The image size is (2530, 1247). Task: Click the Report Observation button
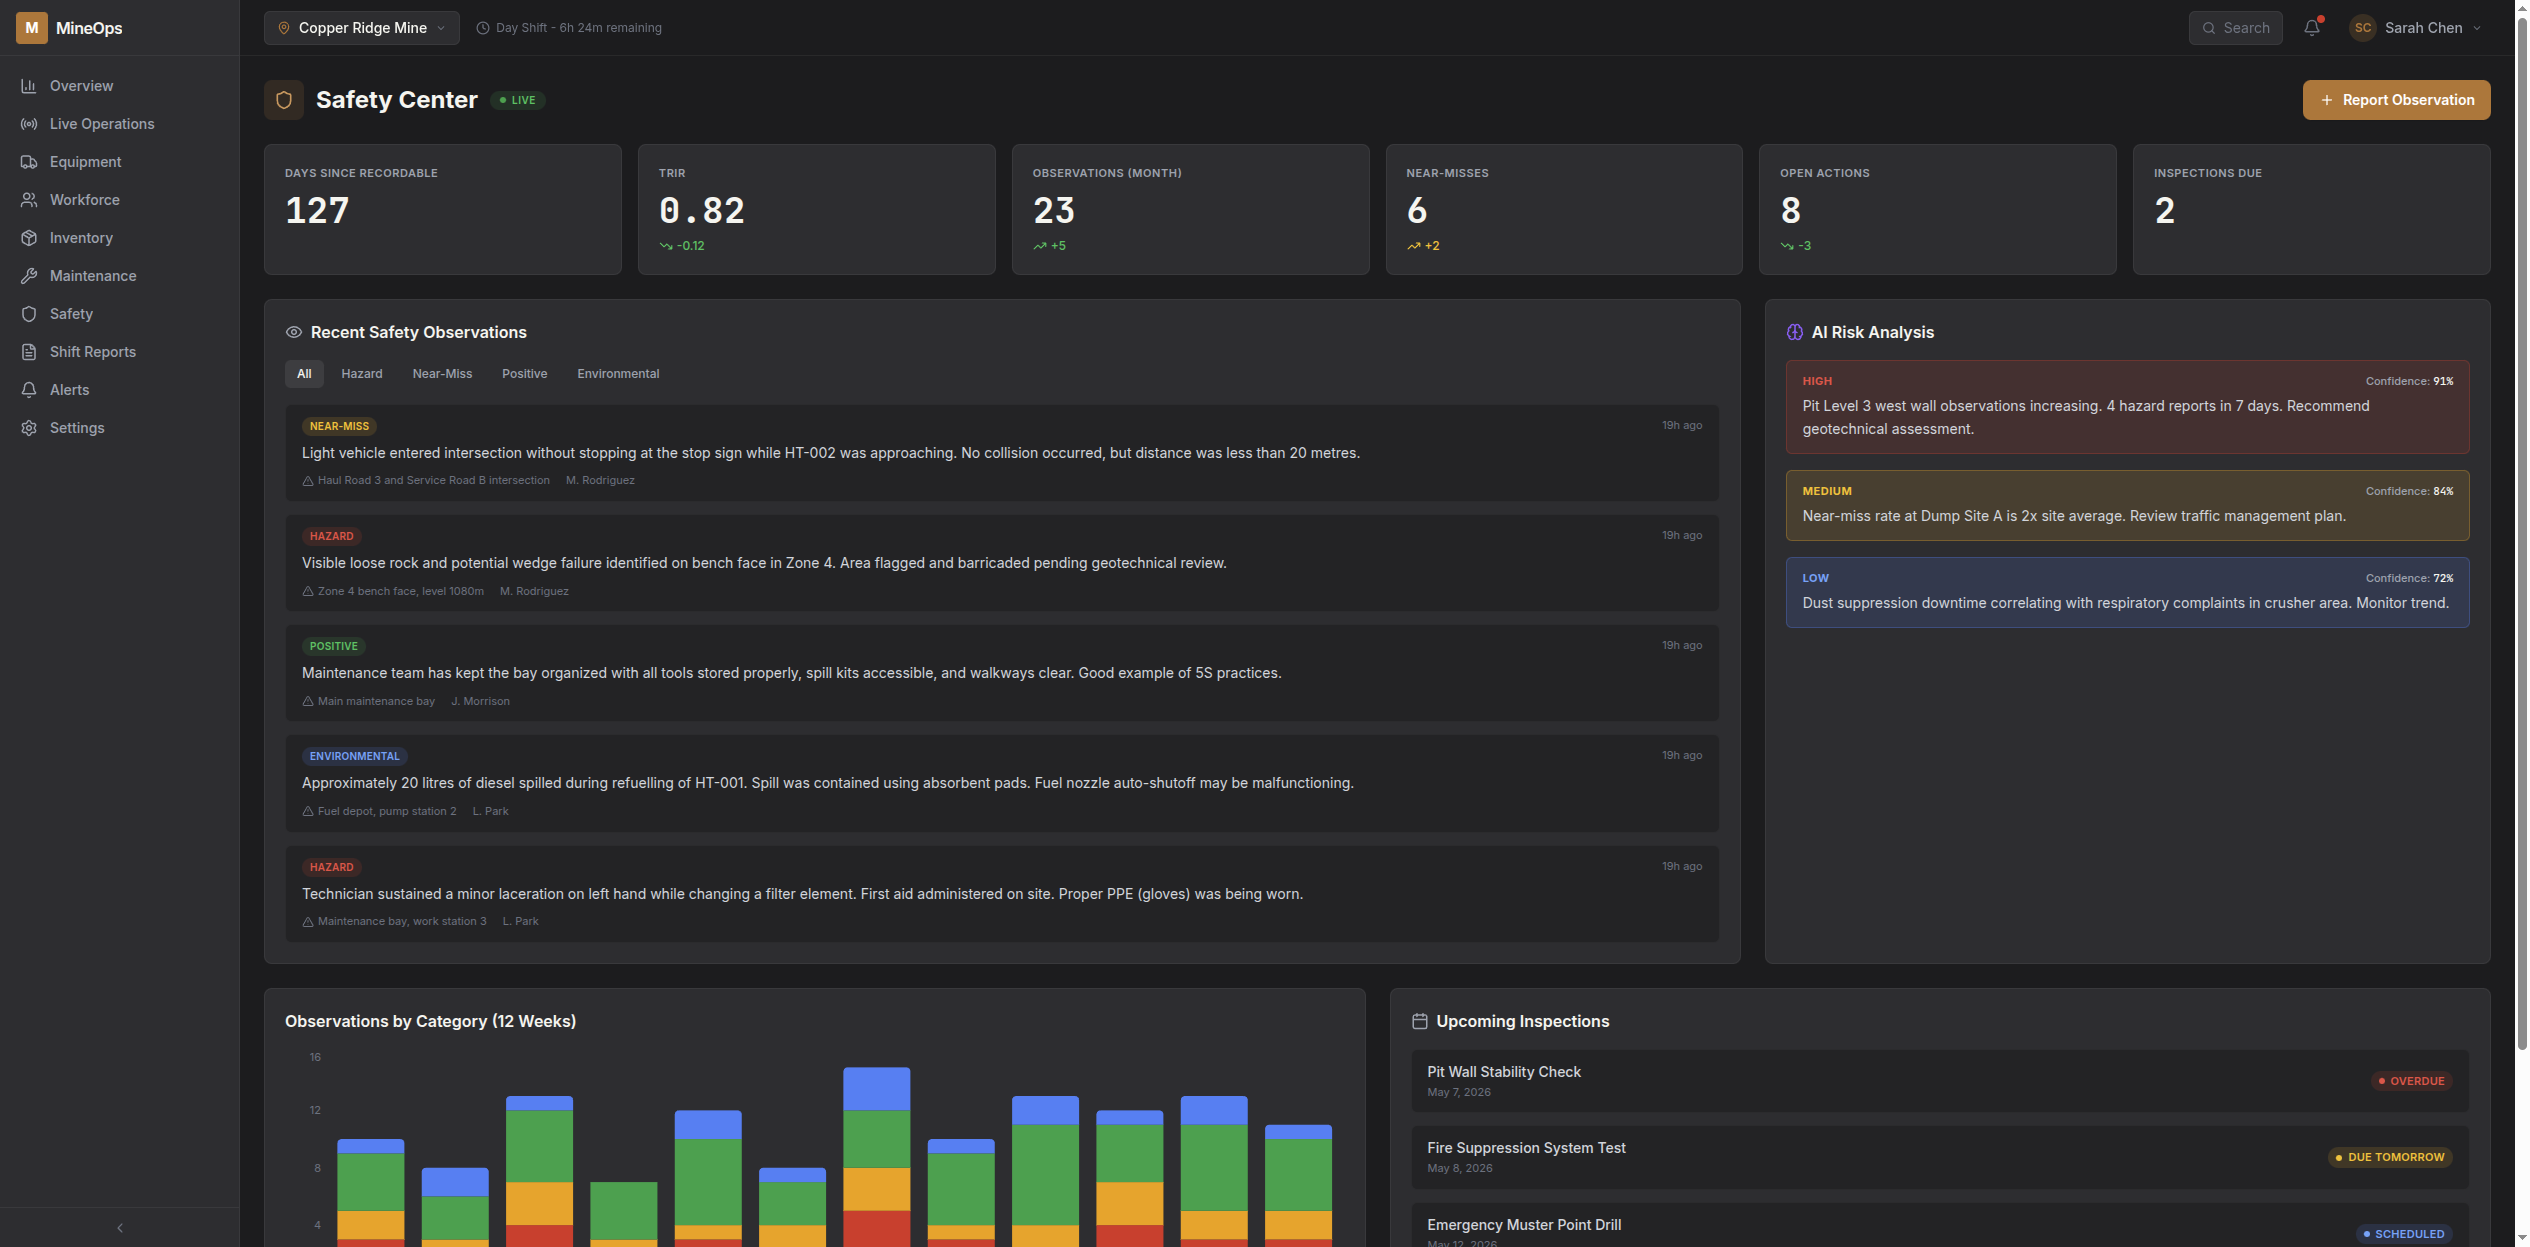(2396, 100)
